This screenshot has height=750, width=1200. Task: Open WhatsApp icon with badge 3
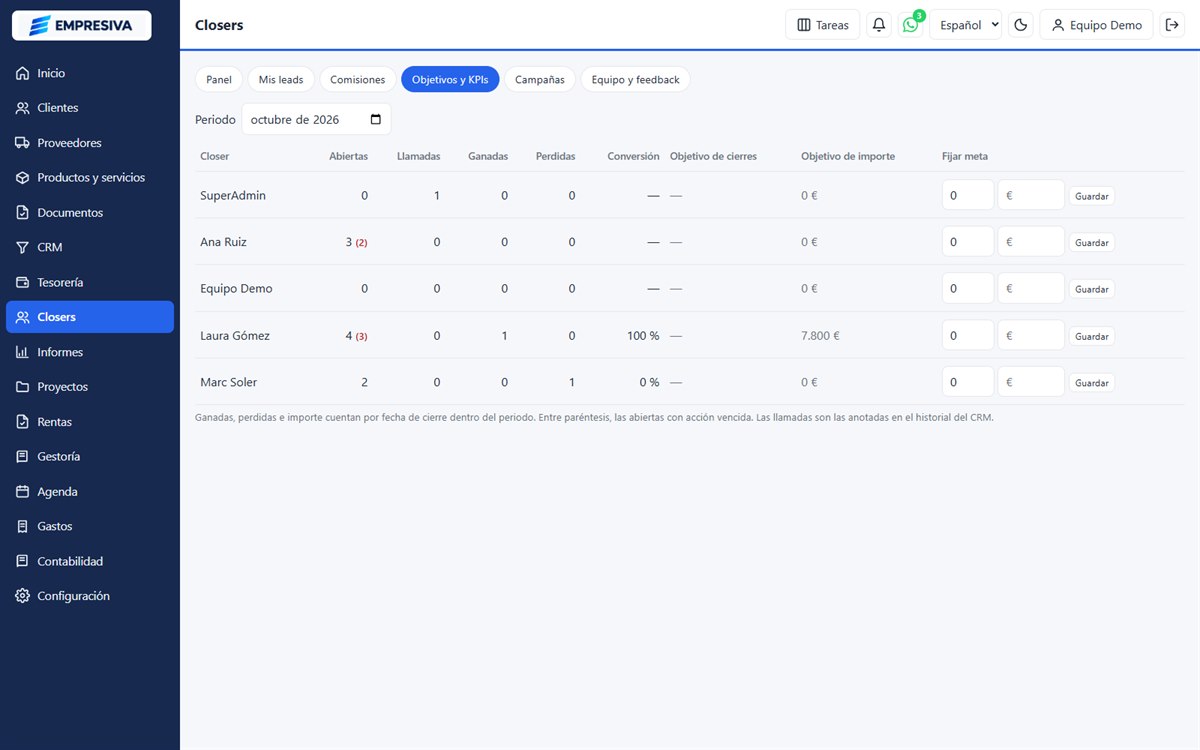pyautogui.click(x=911, y=25)
